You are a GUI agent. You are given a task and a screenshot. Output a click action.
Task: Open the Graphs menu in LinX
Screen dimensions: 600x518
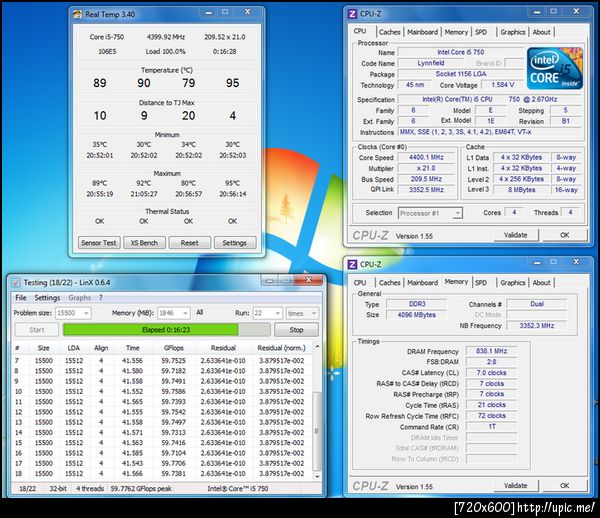pos(80,298)
